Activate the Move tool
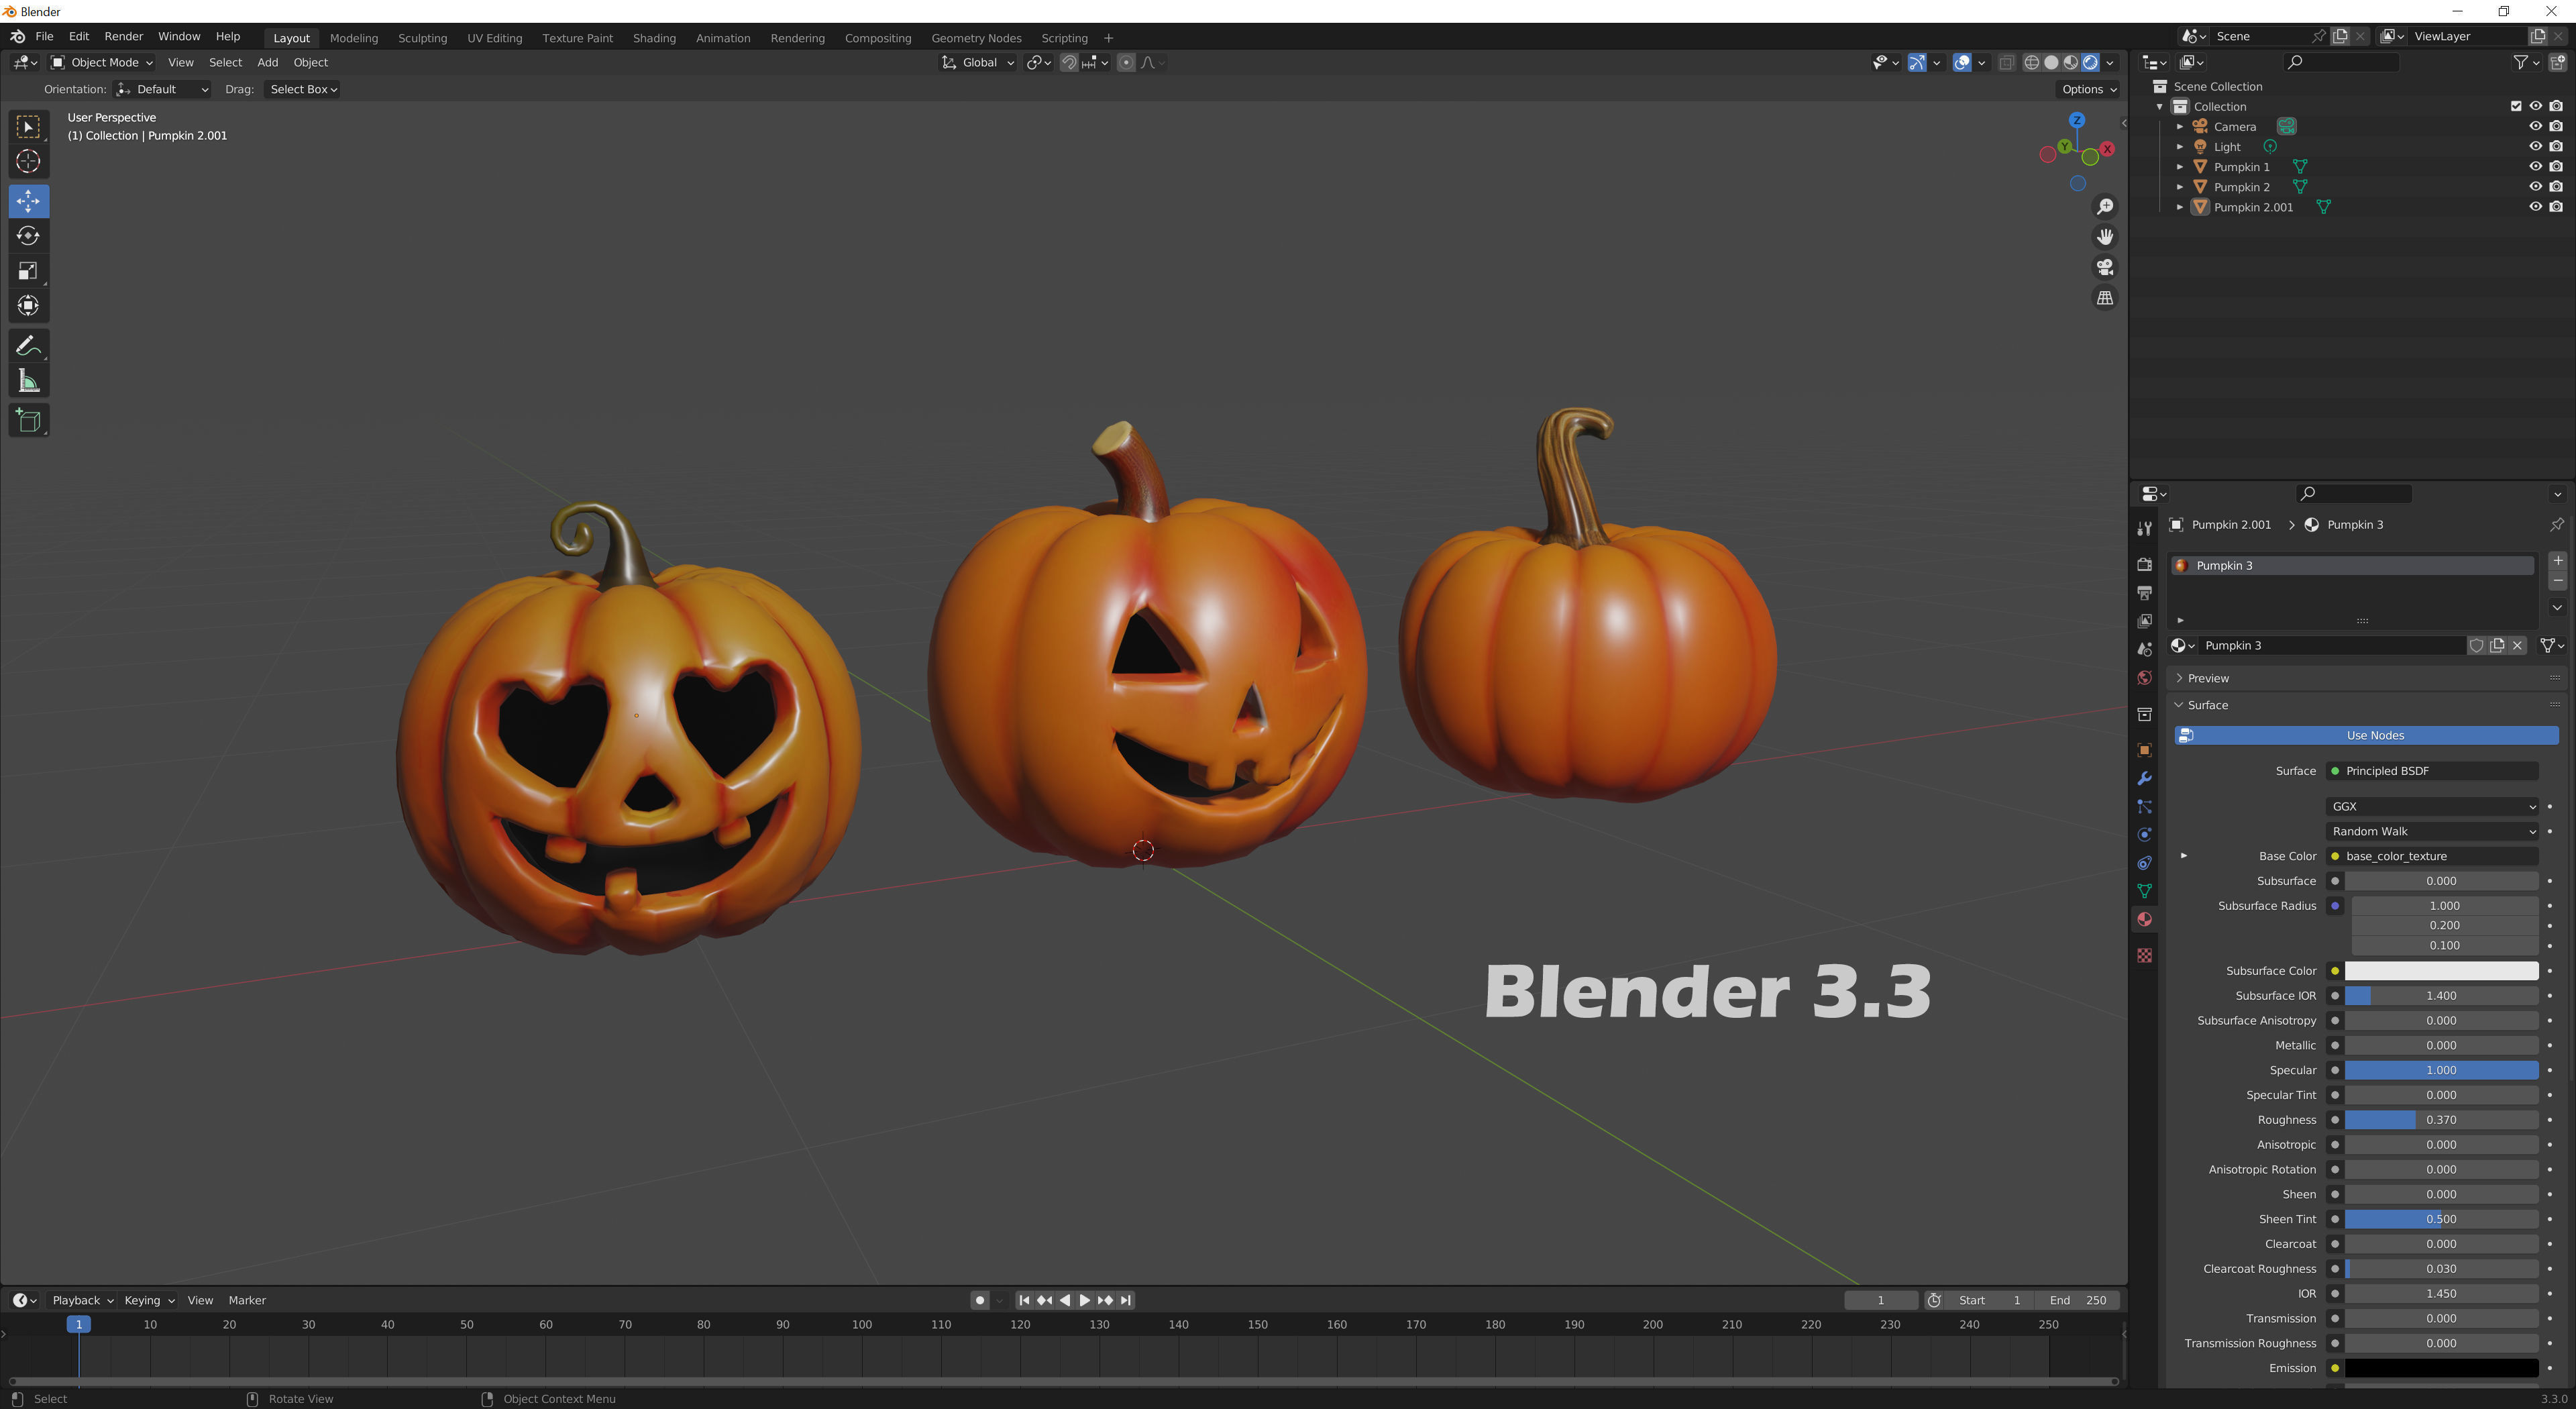Image resolution: width=2576 pixels, height=1409 pixels. click(28, 201)
